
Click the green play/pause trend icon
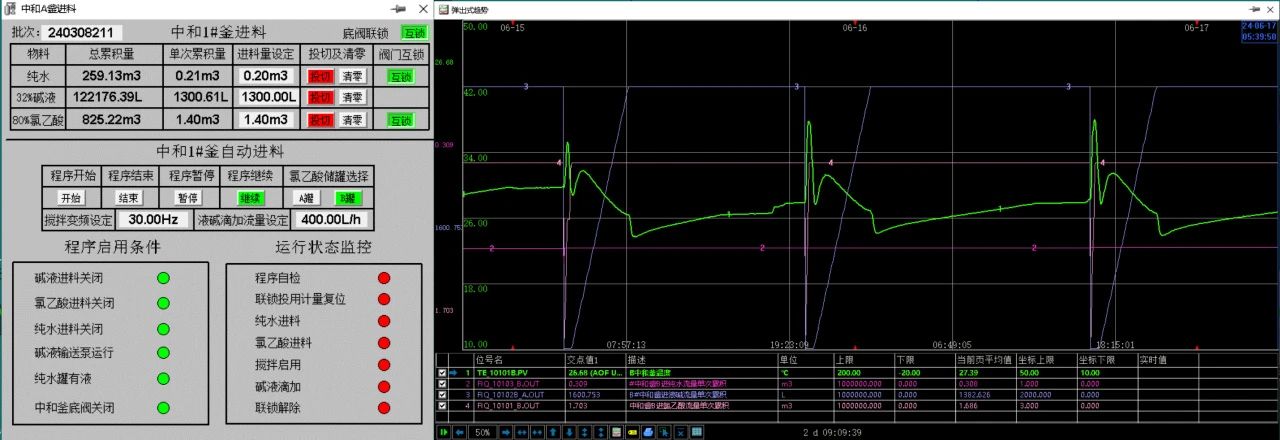pos(444,432)
